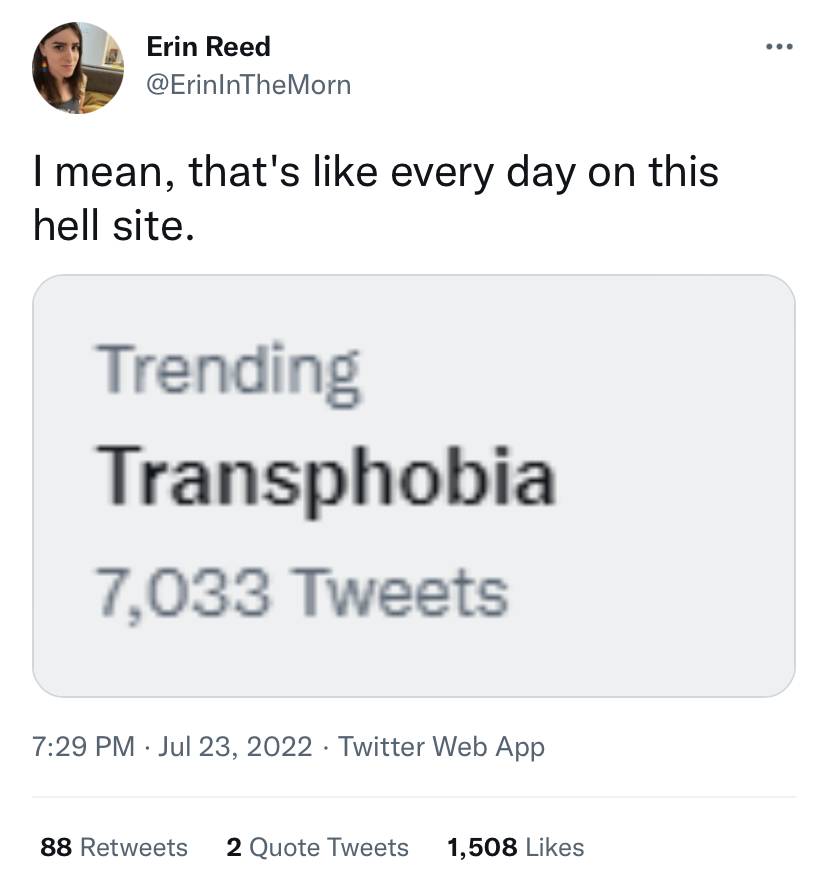Click the bold number 88 retweet count
Image resolution: width=828 pixels, height=893 pixels.
tap(55, 848)
